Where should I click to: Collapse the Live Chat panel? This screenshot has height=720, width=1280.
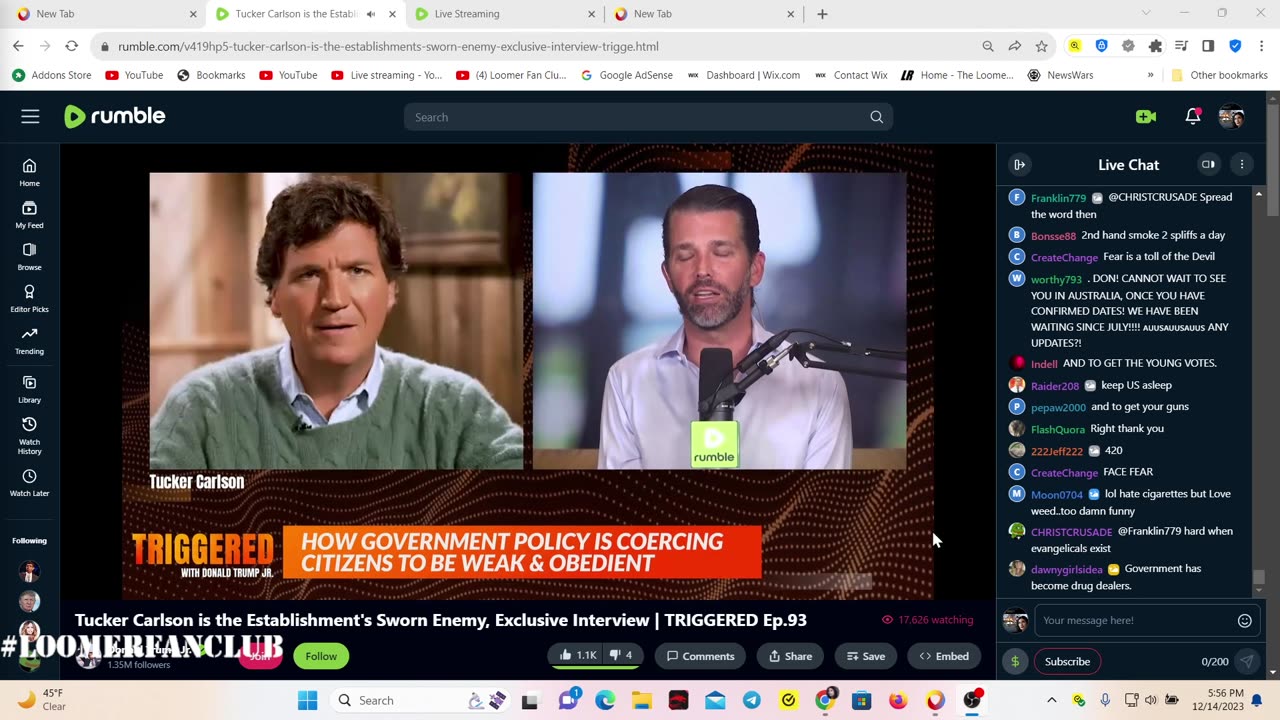coord(1019,165)
